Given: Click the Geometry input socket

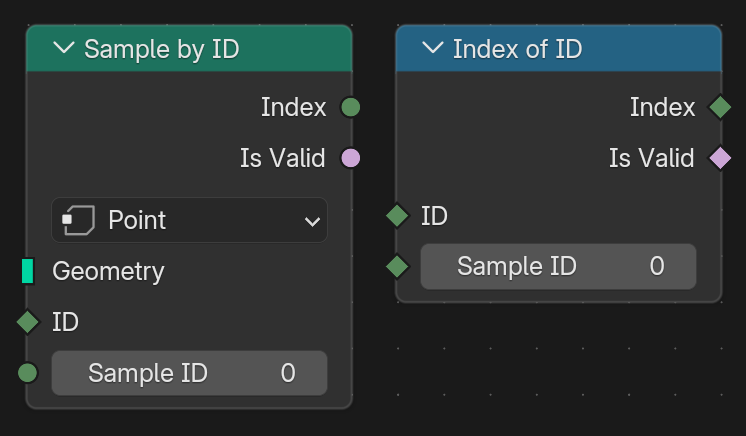Looking at the screenshot, I should click(28, 271).
